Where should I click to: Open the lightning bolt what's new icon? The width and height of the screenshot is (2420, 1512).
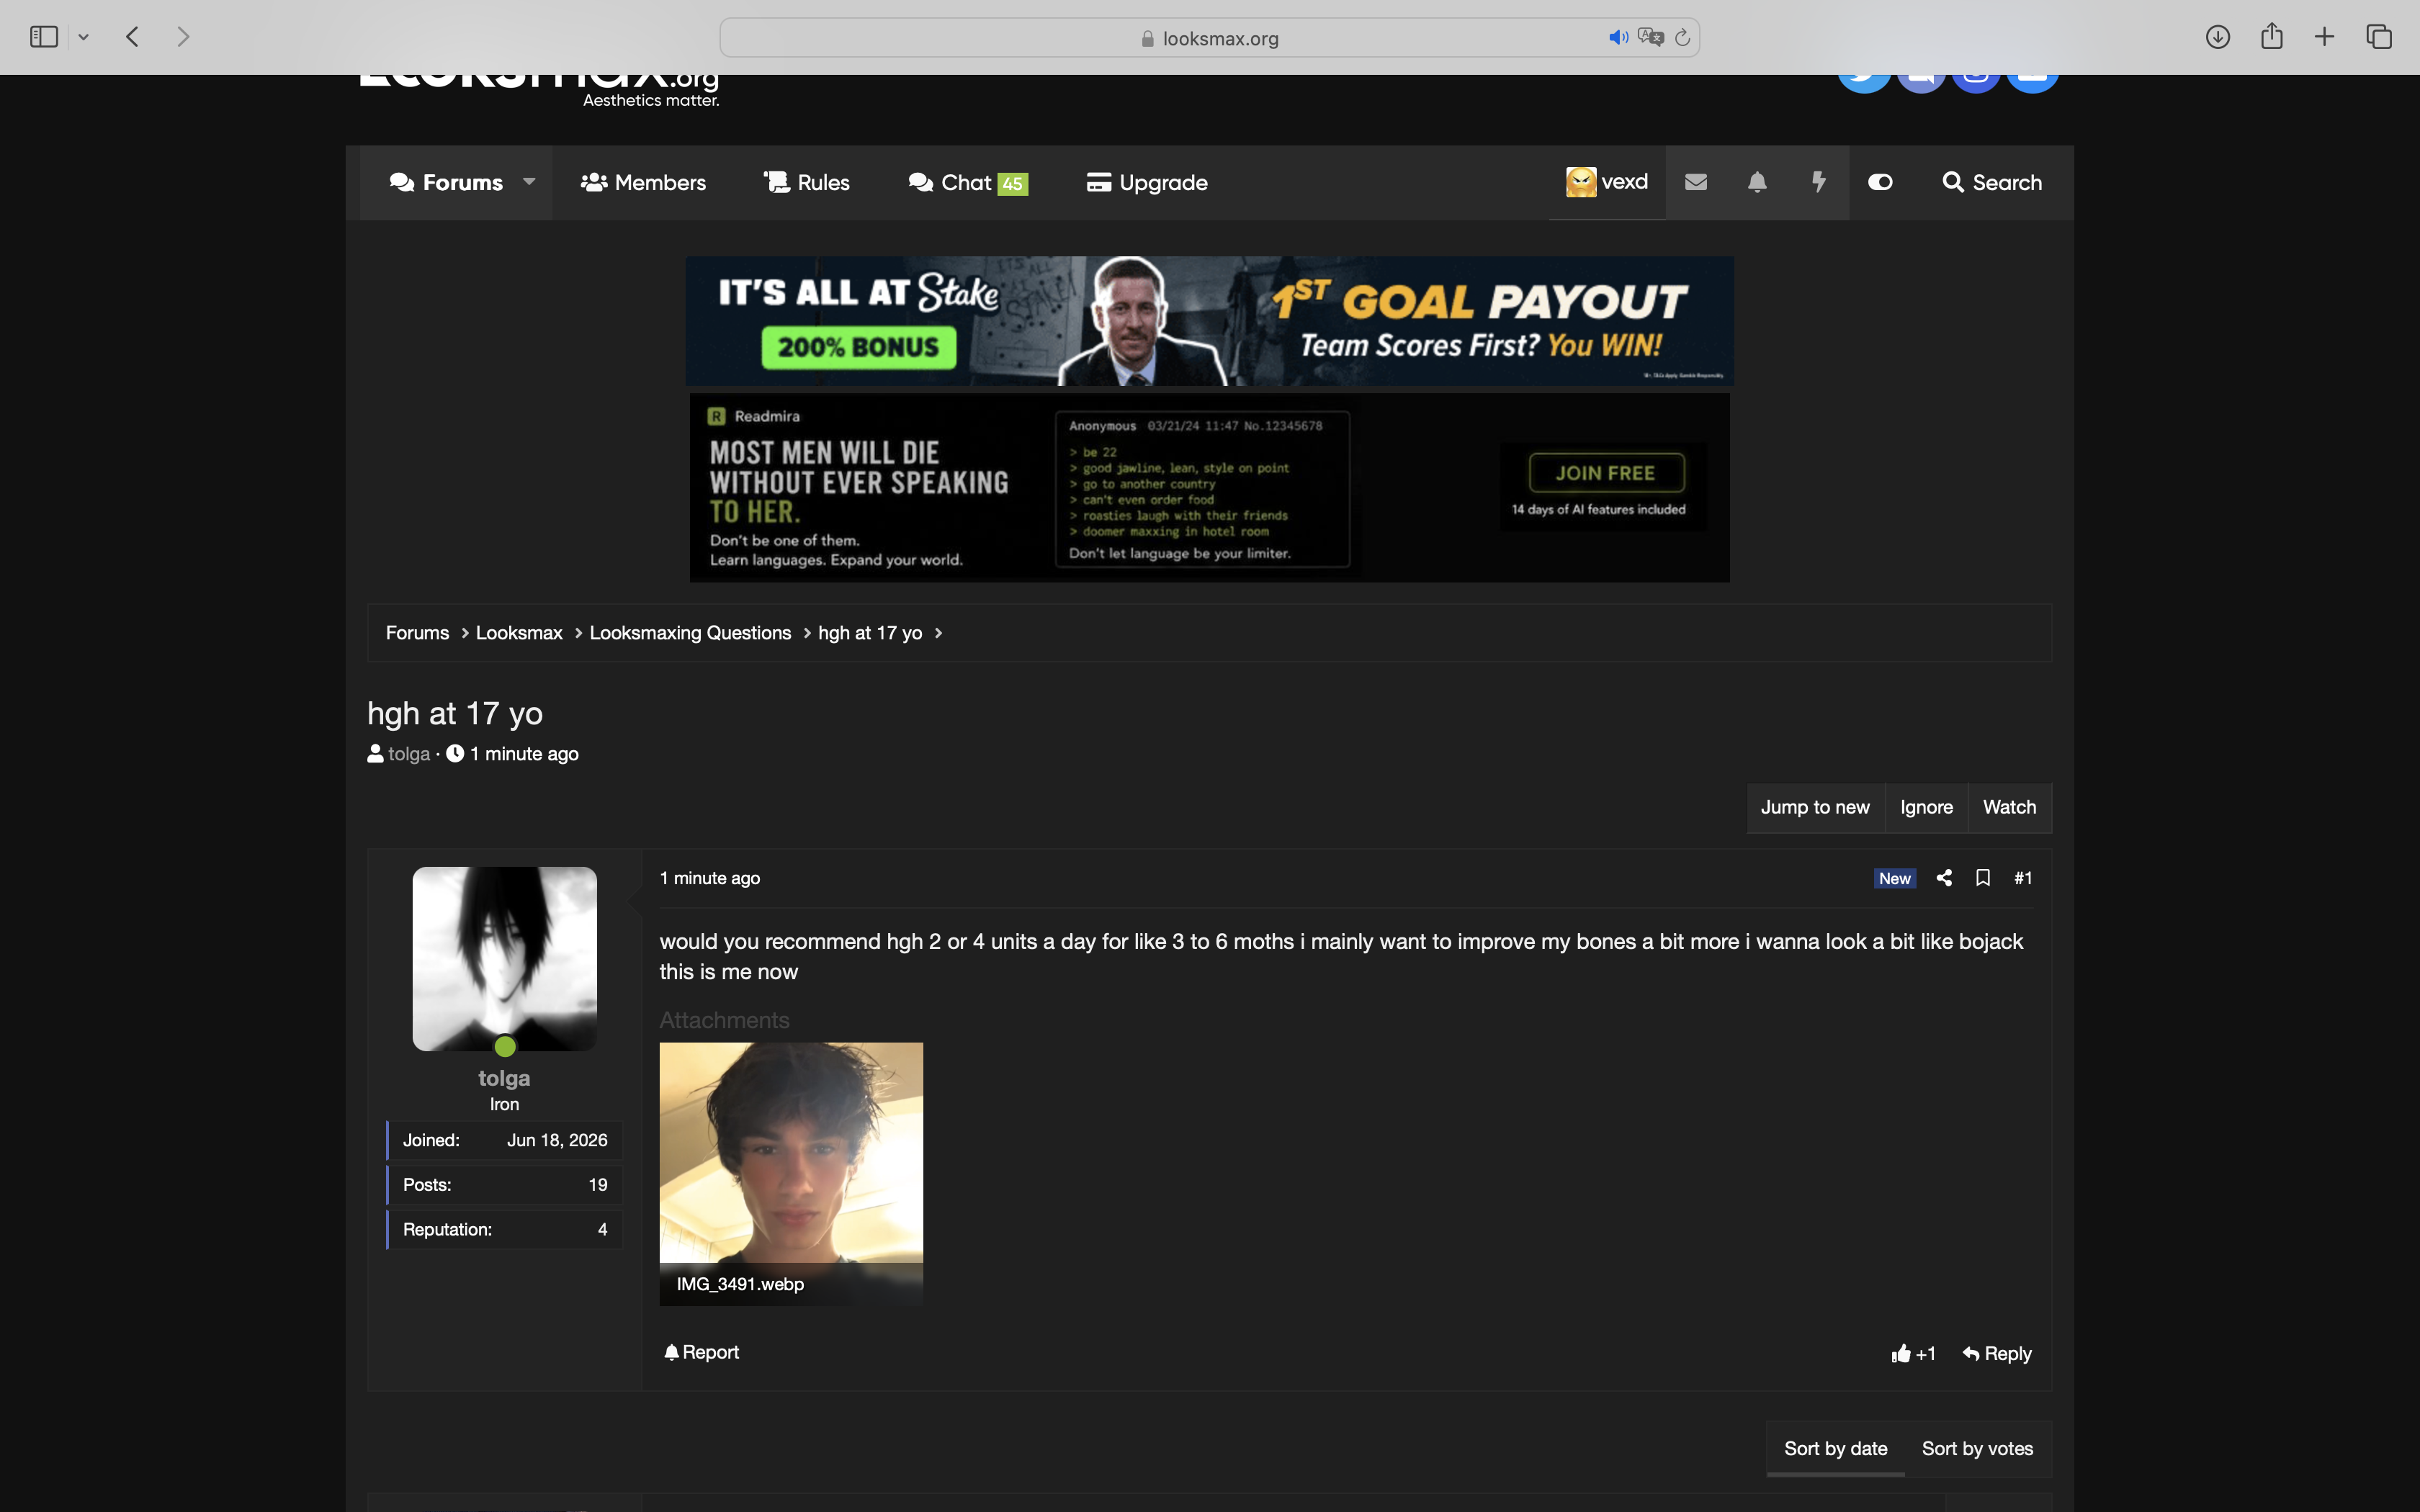pos(1819,182)
